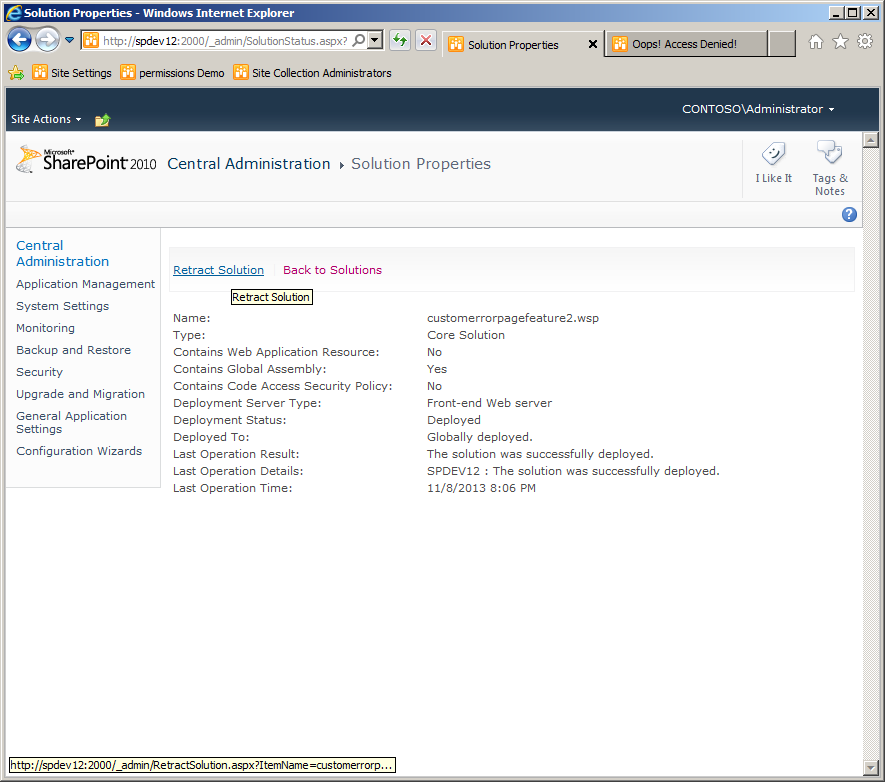The image size is (885, 782).
Task: Open the permissions Demo favorite
Action: [173, 73]
